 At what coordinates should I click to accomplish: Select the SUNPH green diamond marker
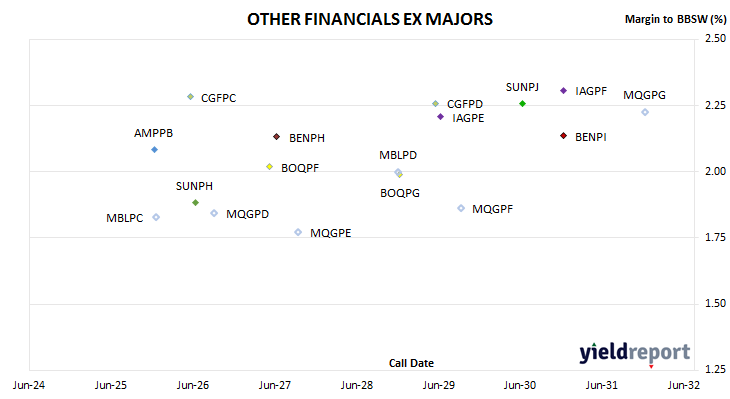(196, 203)
